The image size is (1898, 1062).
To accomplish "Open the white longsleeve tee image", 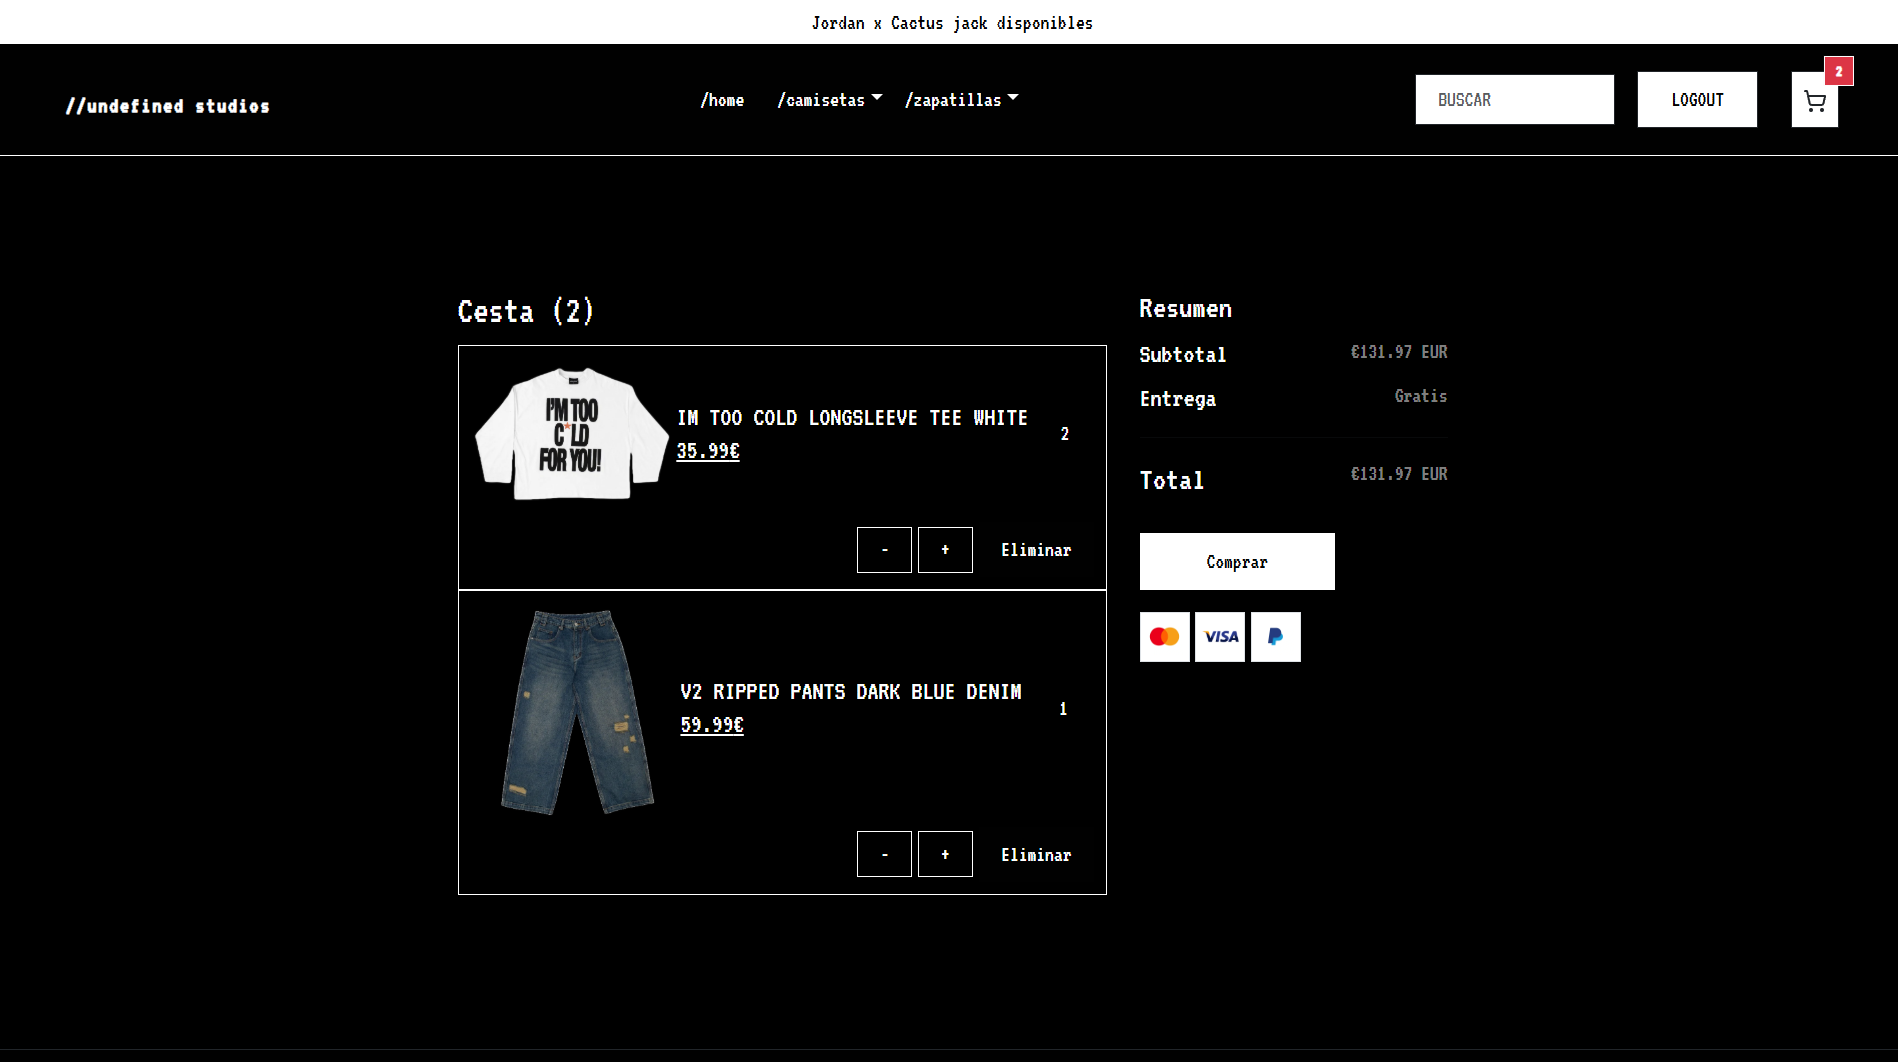I will click(x=571, y=434).
